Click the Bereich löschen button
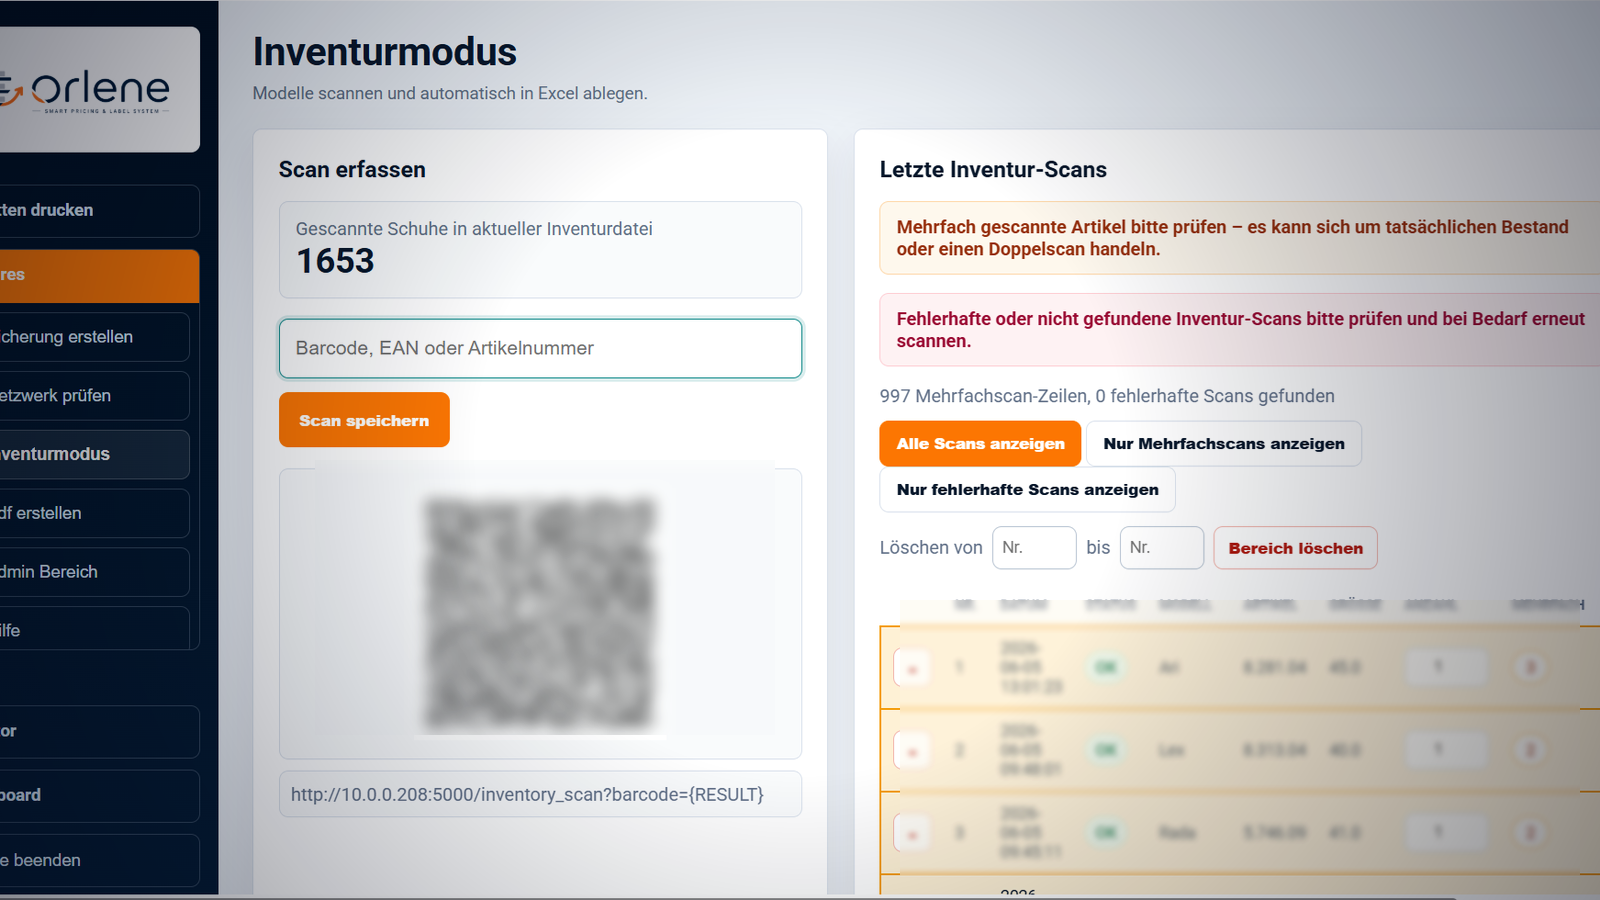 (1295, 548)
